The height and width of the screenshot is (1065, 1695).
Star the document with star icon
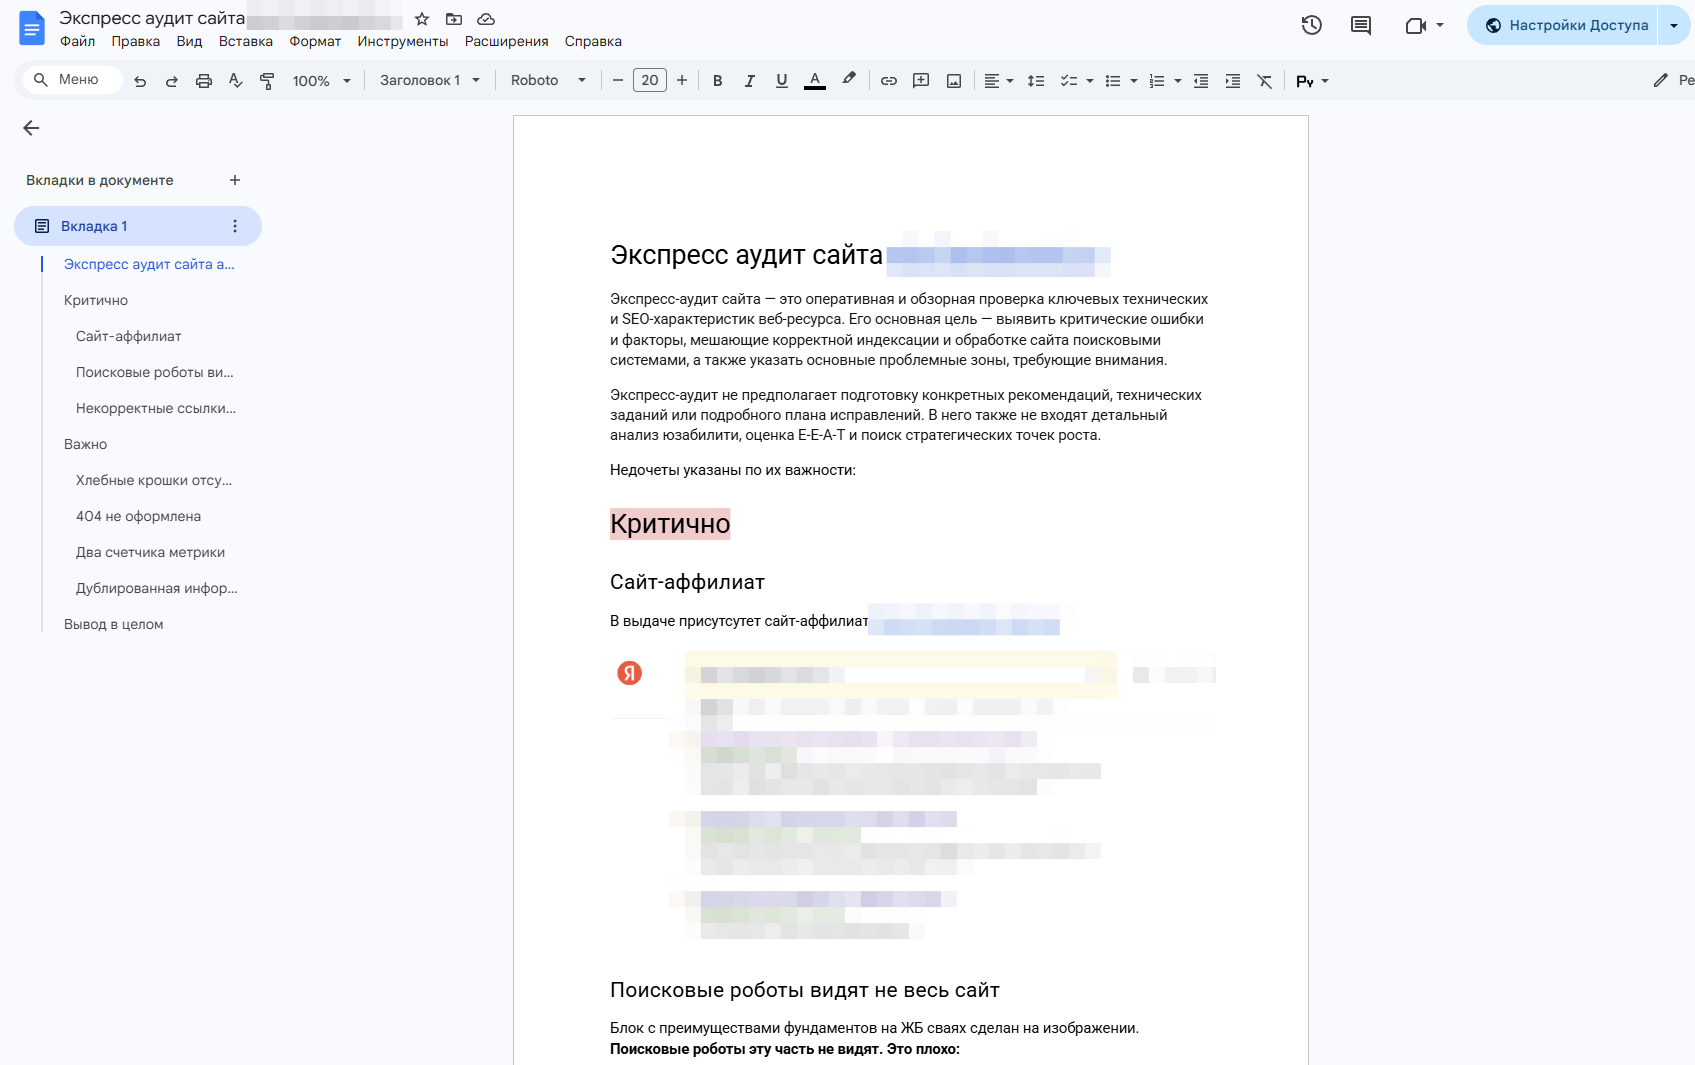click(422, 19)
